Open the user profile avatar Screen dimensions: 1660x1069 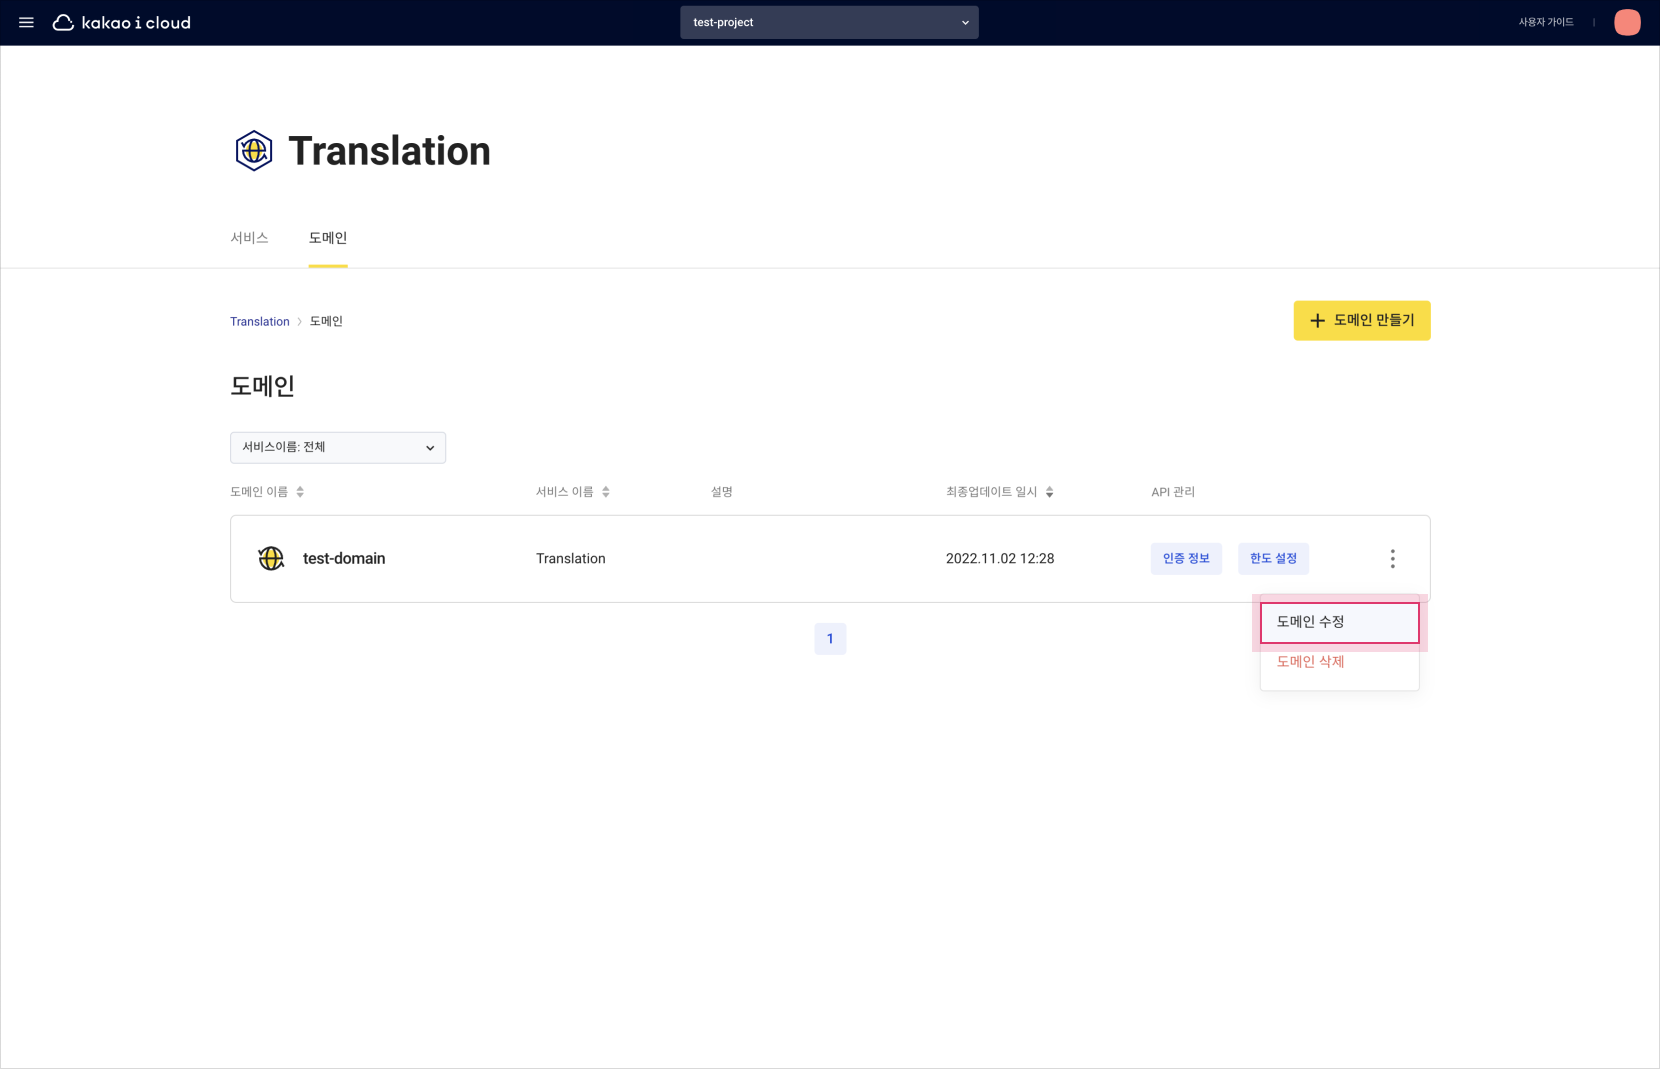pyautogui.click(x=1627, y=22)
